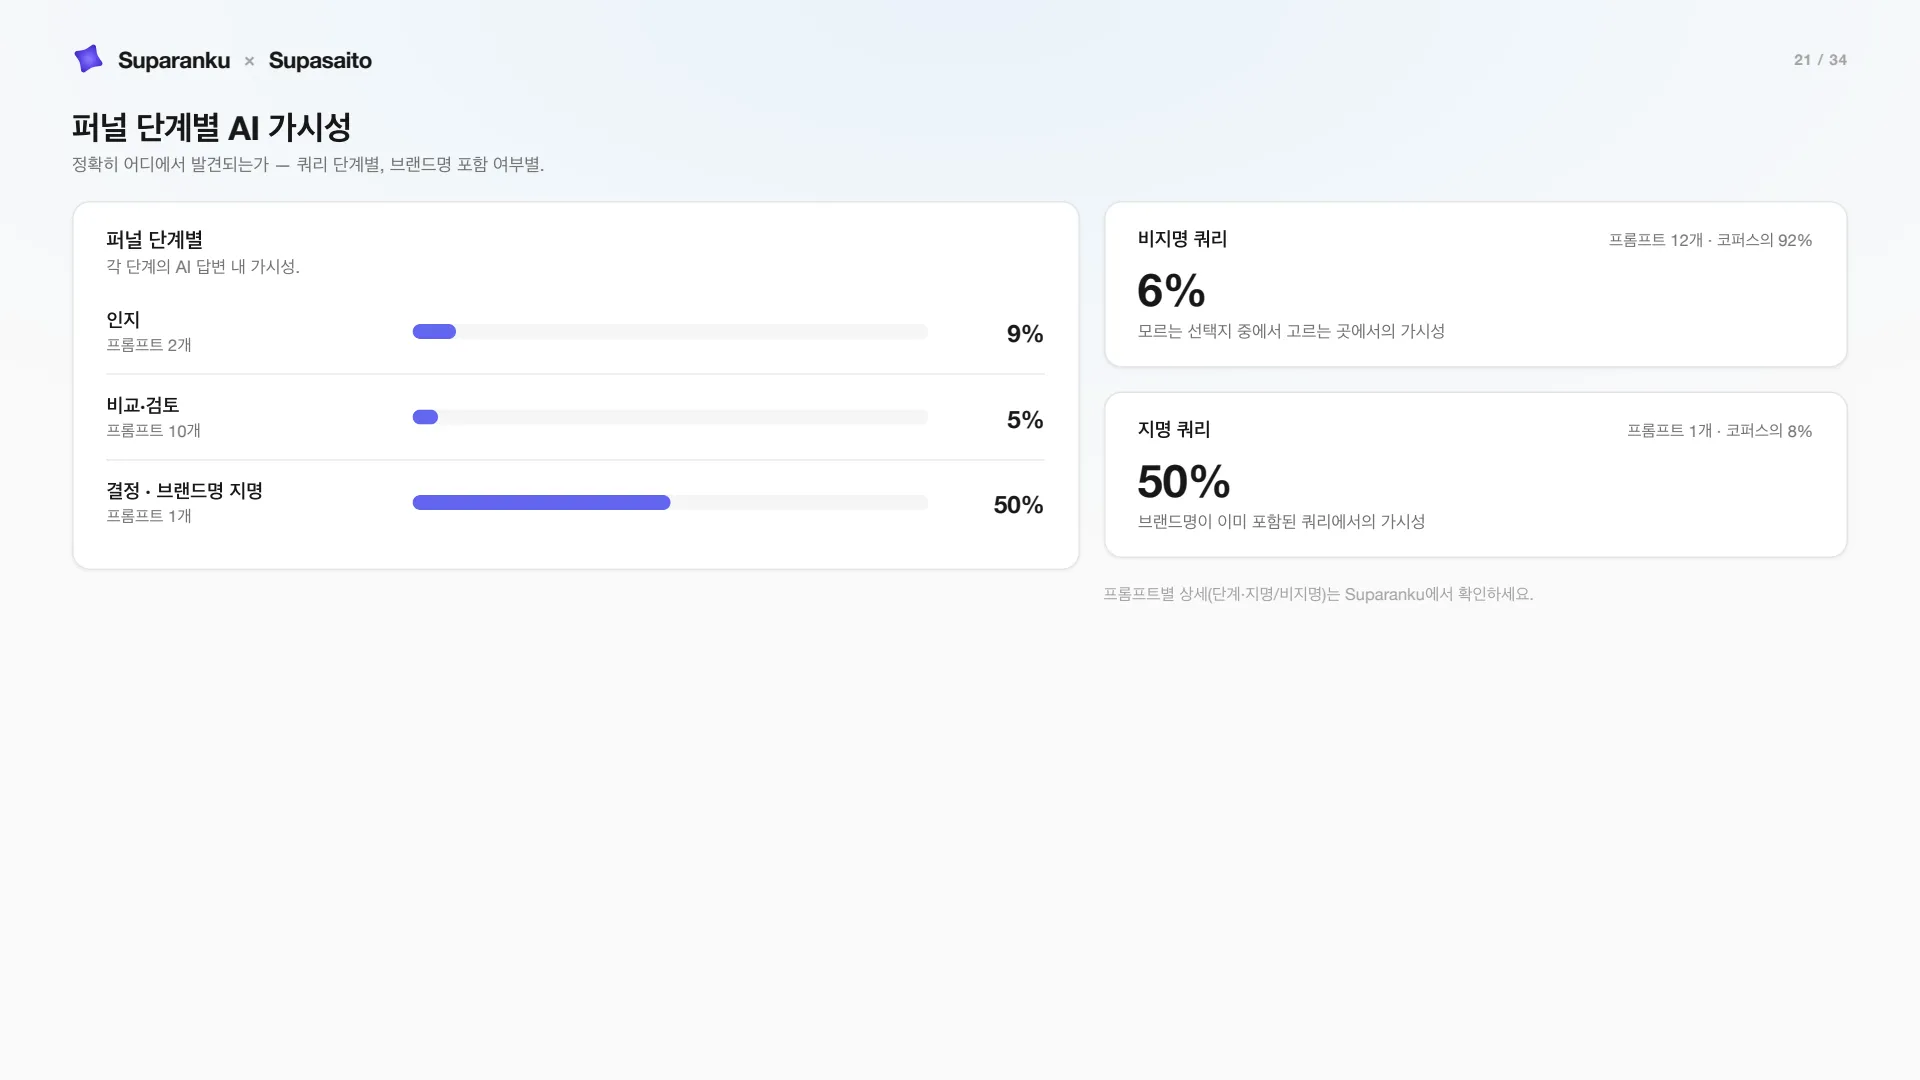Click the Supasaito brand name text
The image size is (1920, 1080).
320,60
